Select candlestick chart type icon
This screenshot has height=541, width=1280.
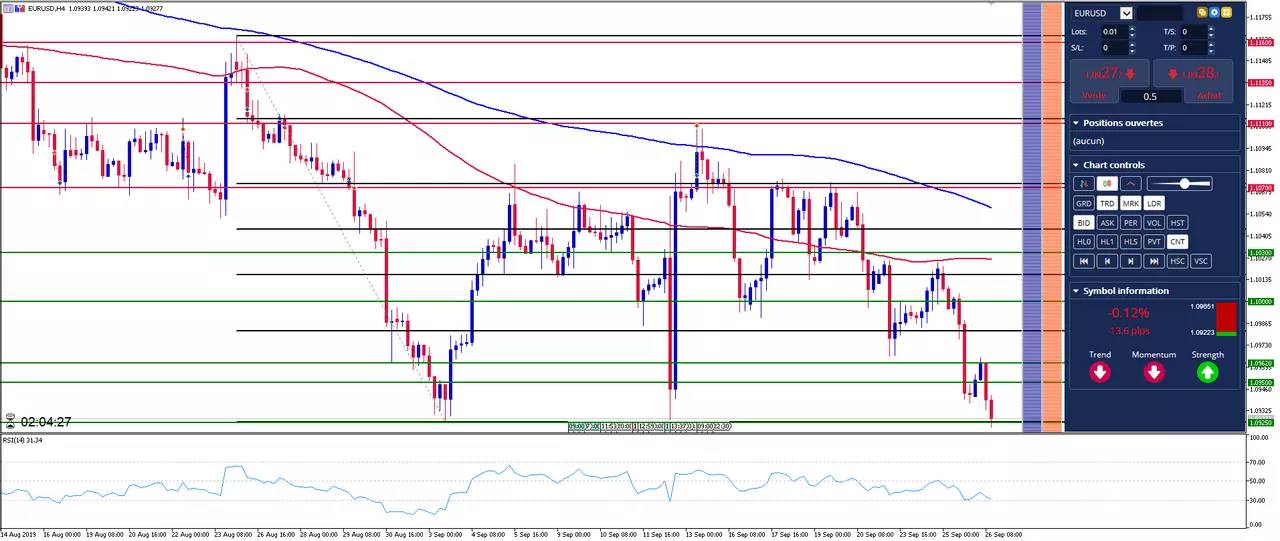[x=1107, y=183]
